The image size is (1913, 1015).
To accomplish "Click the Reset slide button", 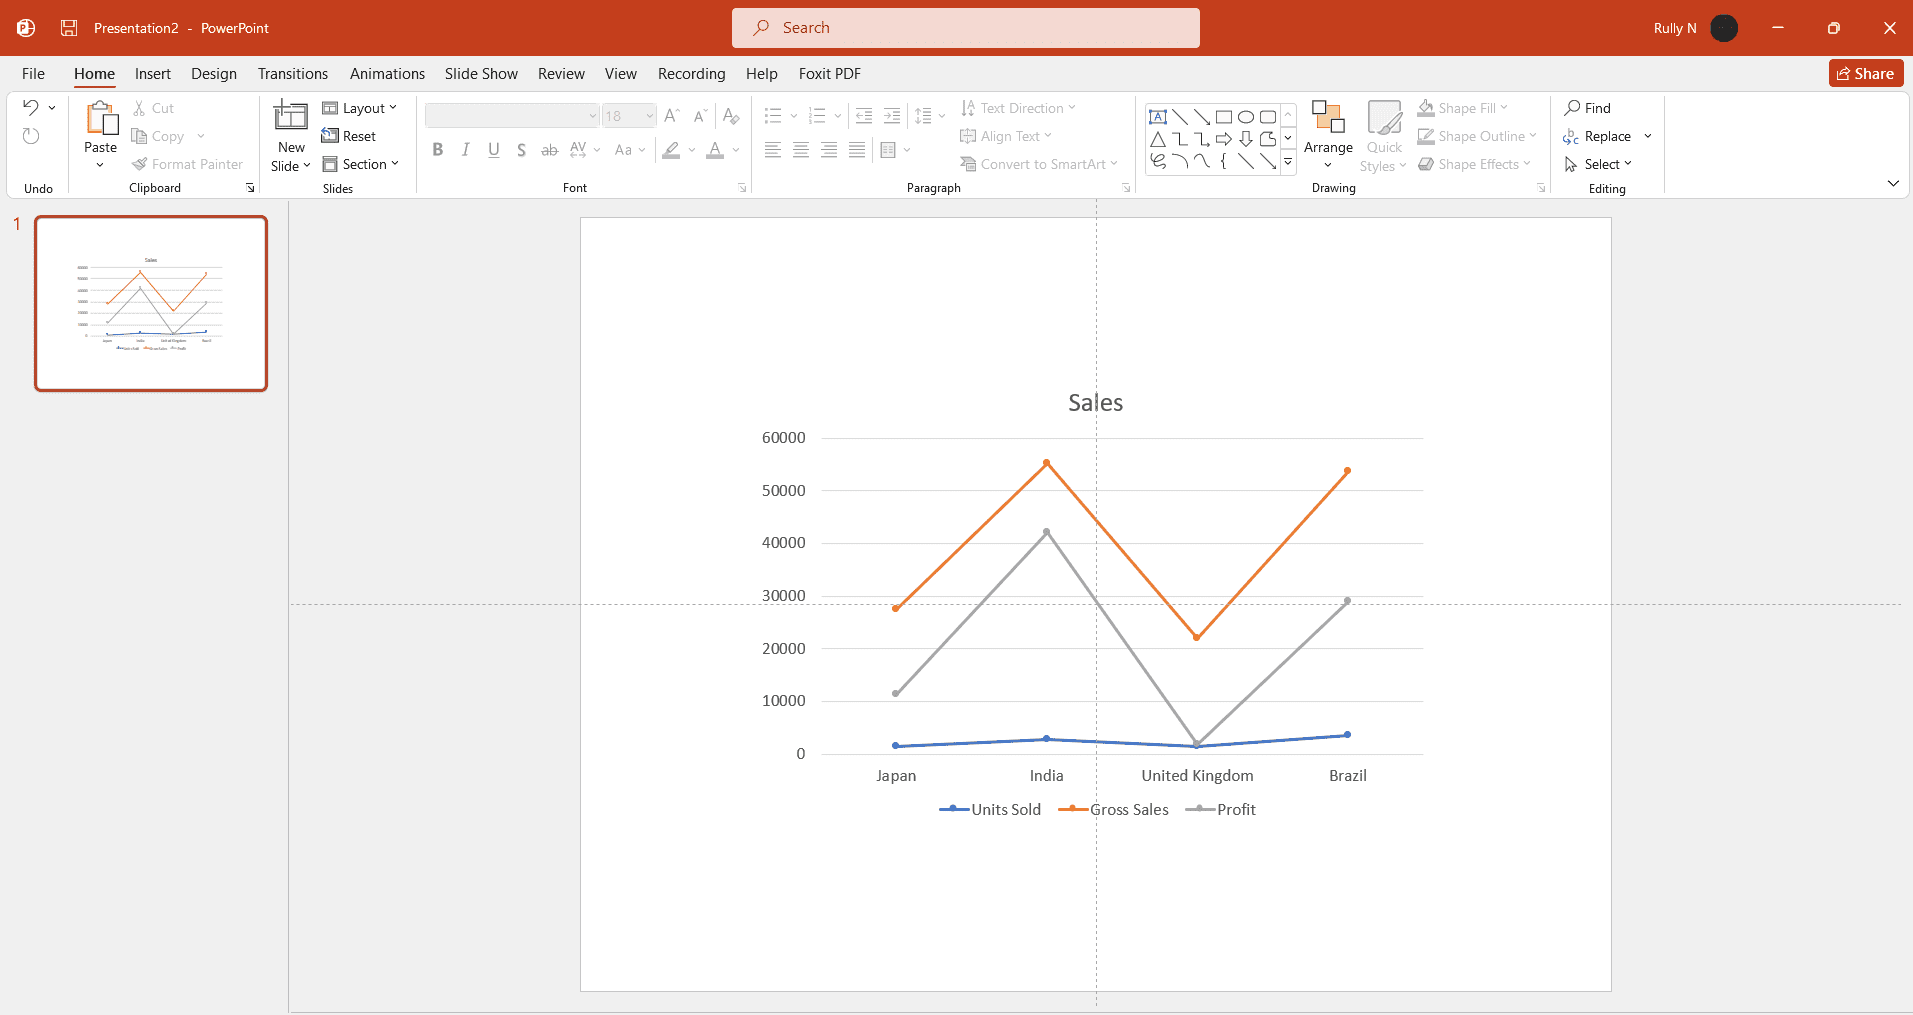I will [349, 136].
